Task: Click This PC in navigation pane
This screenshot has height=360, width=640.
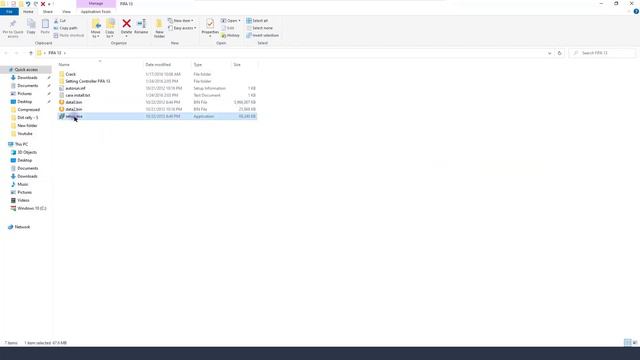Action: click(21, 144)
